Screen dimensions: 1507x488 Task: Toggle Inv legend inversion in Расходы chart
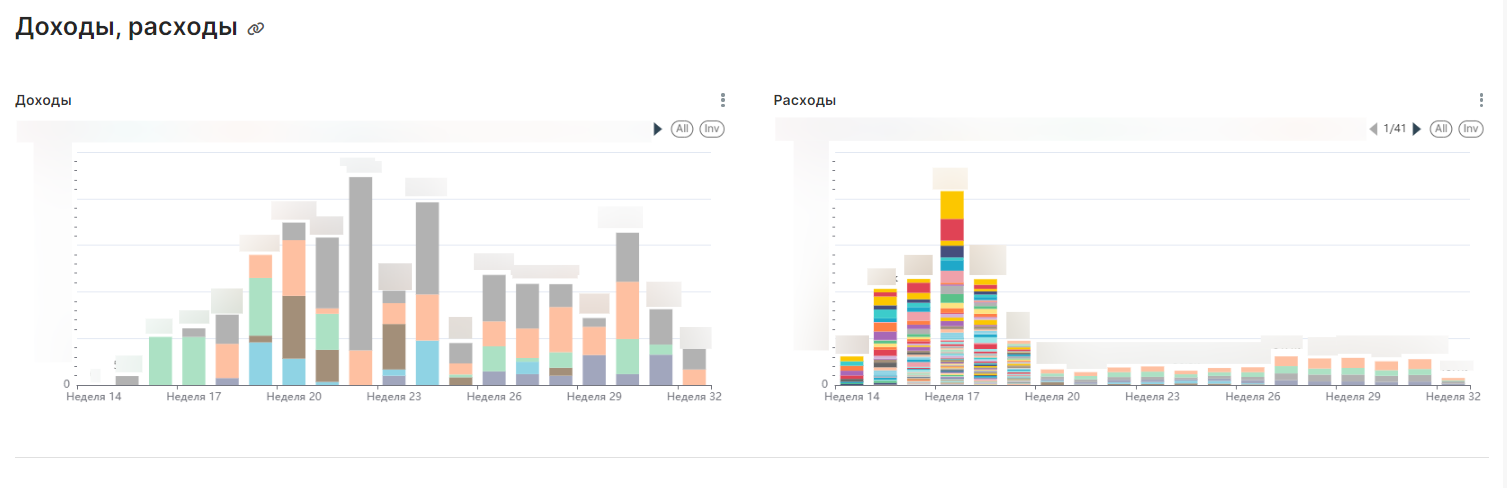tap(1471, 129)
